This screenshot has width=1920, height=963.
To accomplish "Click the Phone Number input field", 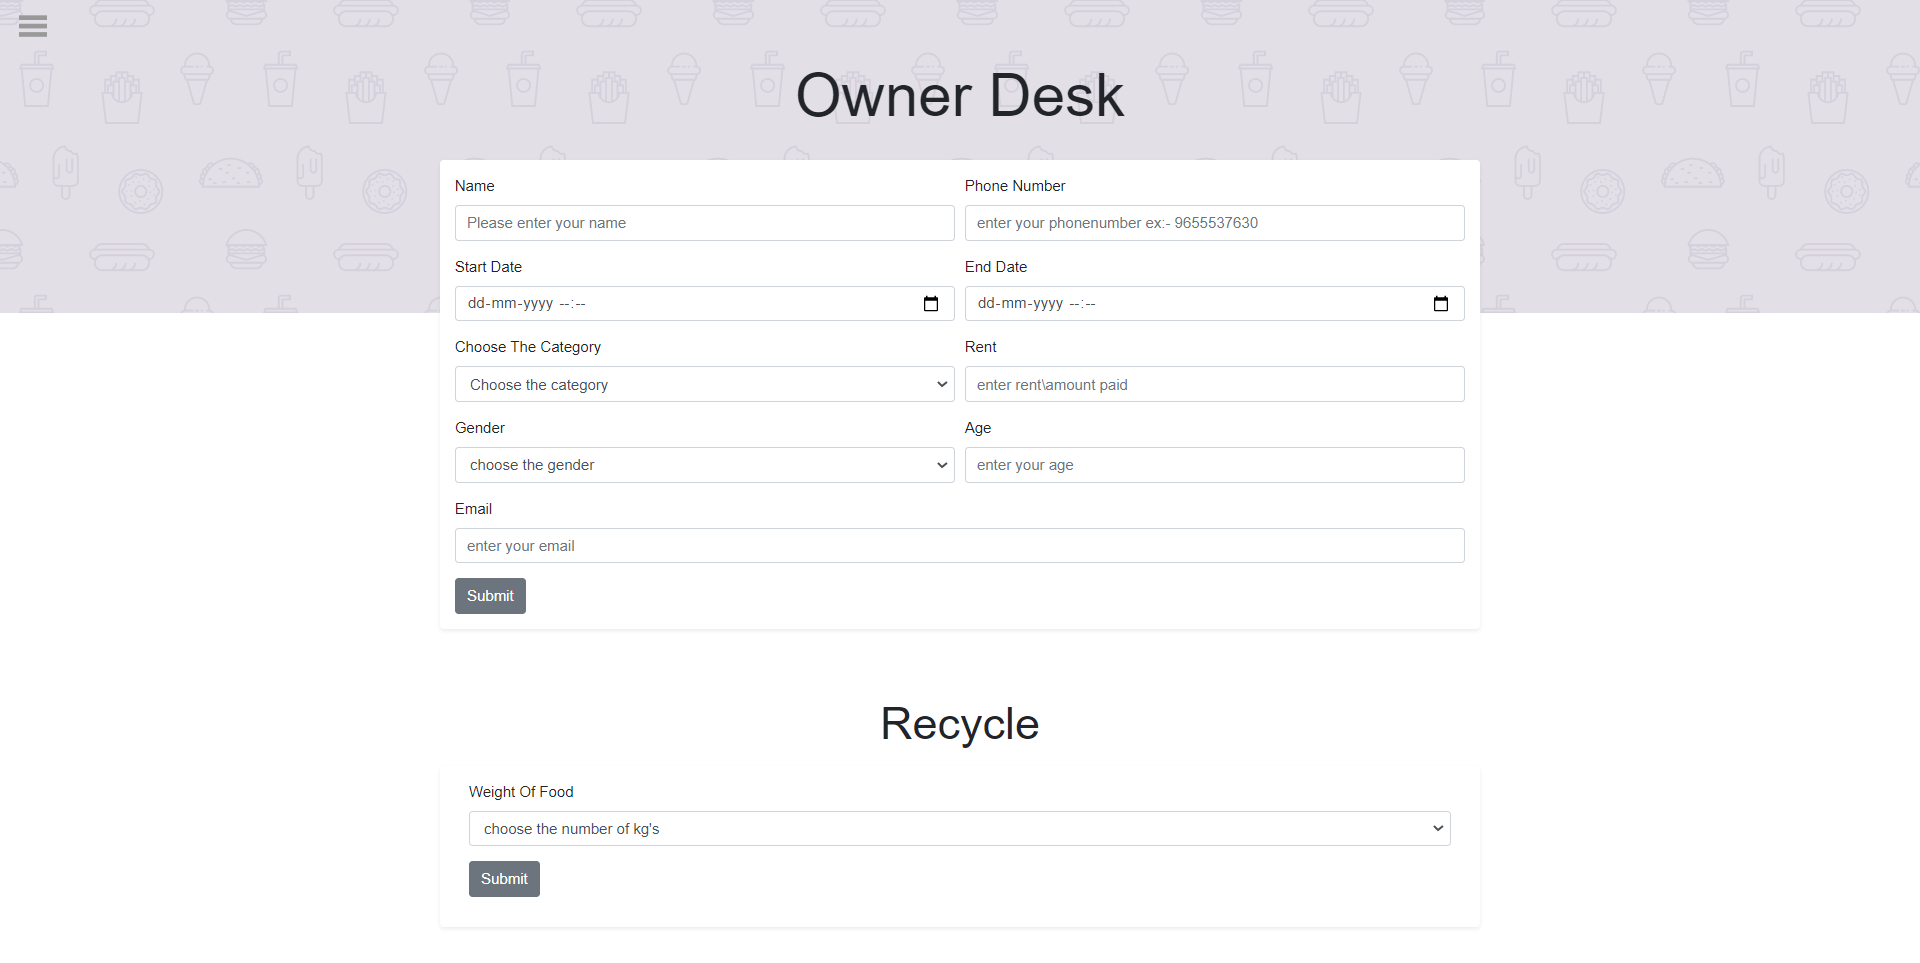I will tap(1214, 223).
